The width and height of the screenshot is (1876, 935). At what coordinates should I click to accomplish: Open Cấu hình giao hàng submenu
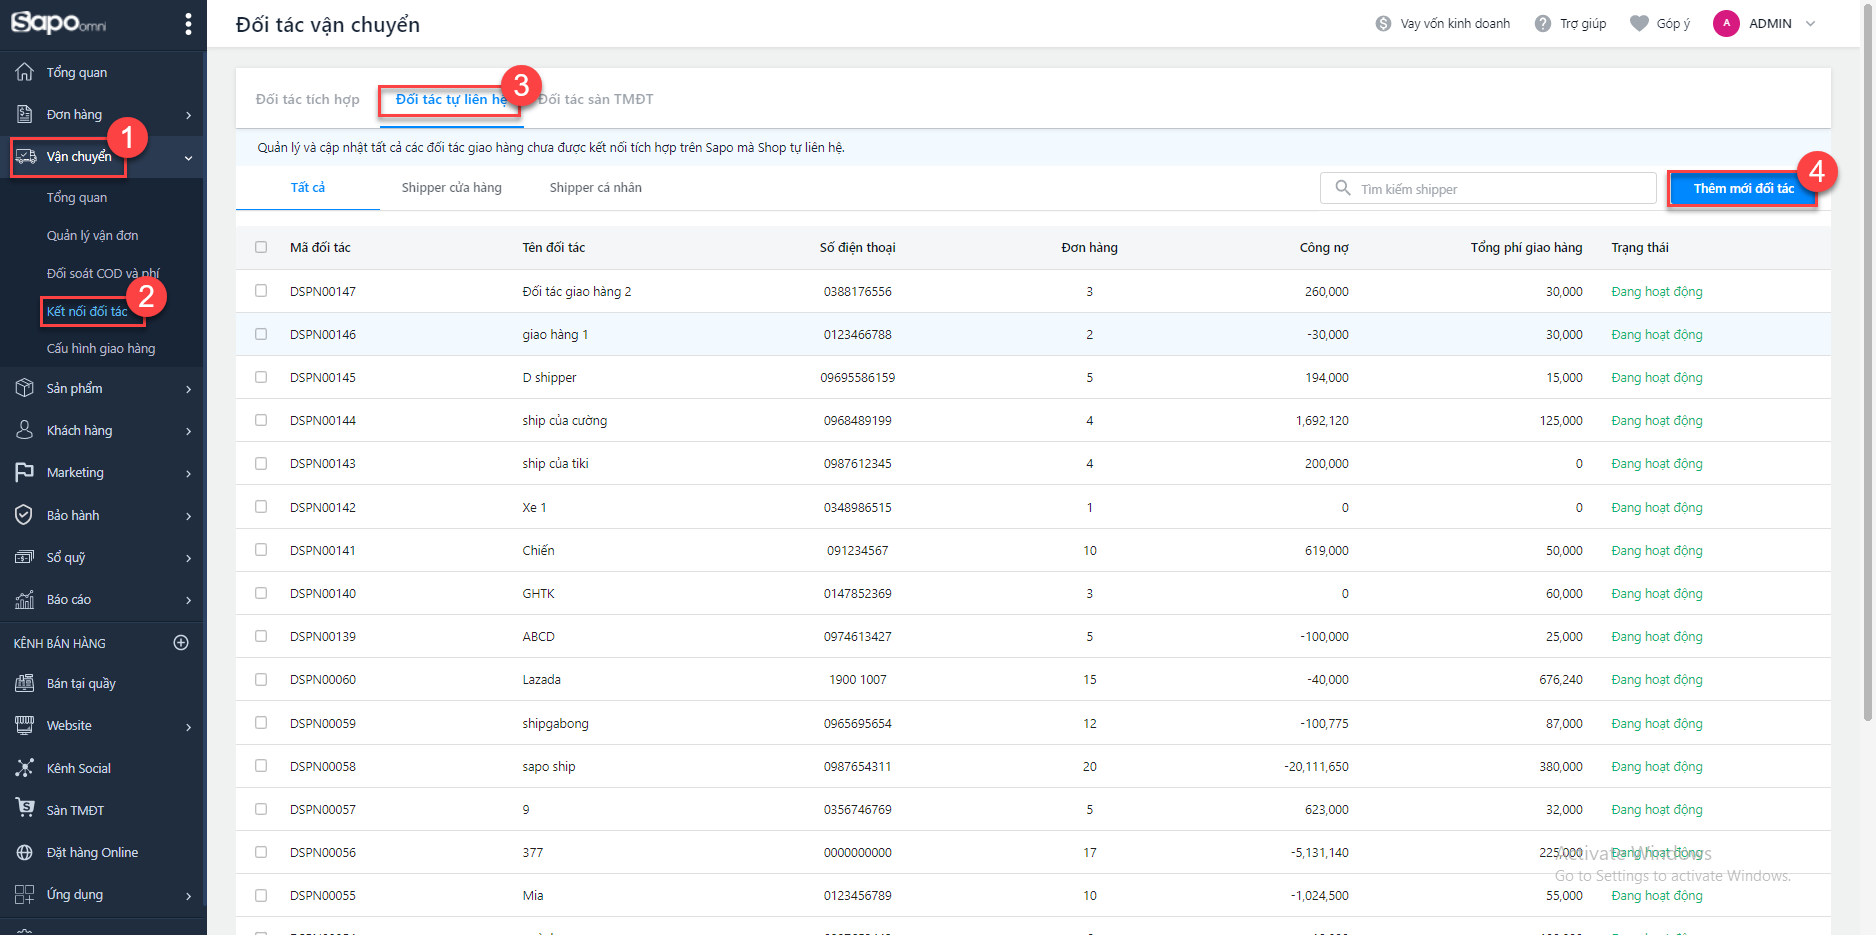point(101,348)
